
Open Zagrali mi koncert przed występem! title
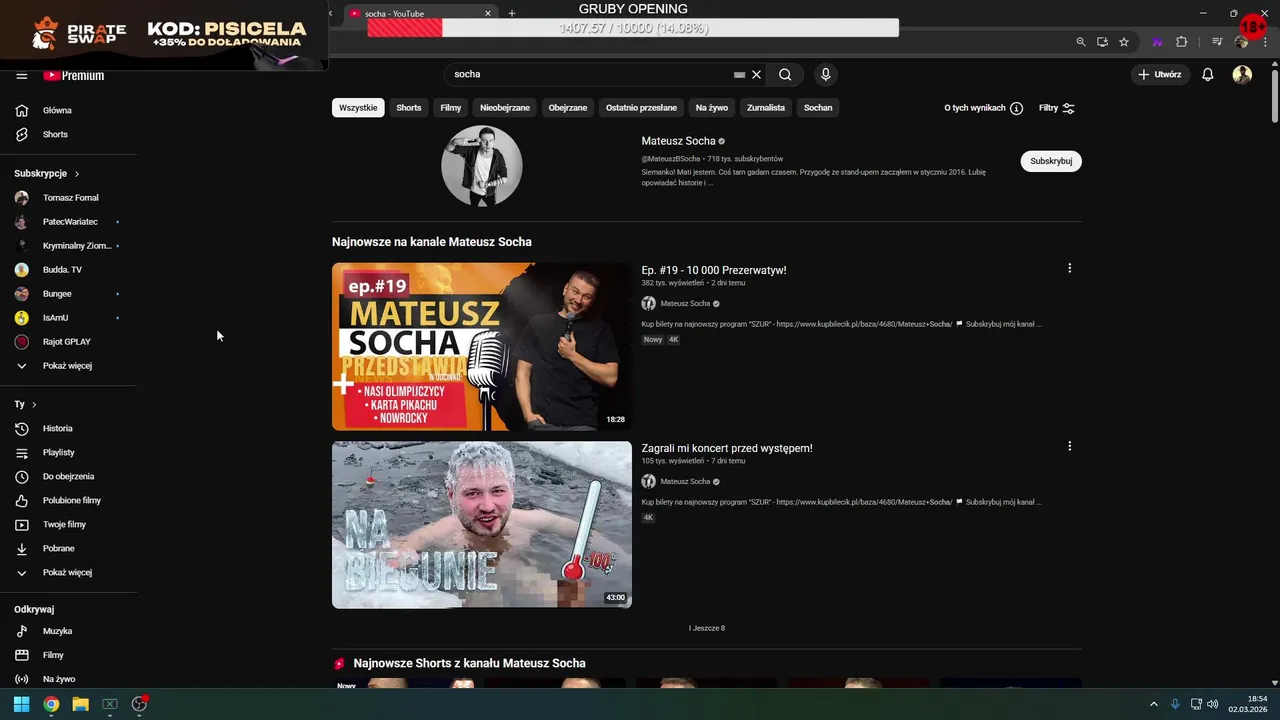click(727, 448)
